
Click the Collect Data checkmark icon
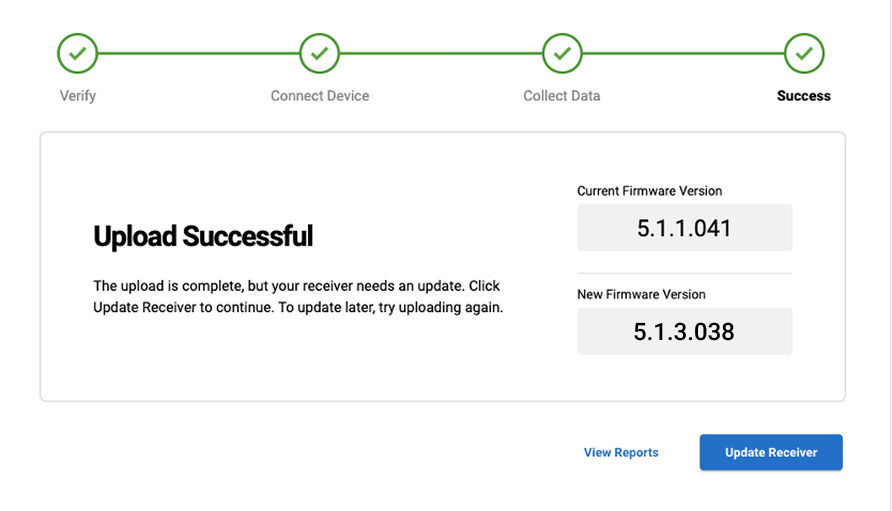coord(562,53)
